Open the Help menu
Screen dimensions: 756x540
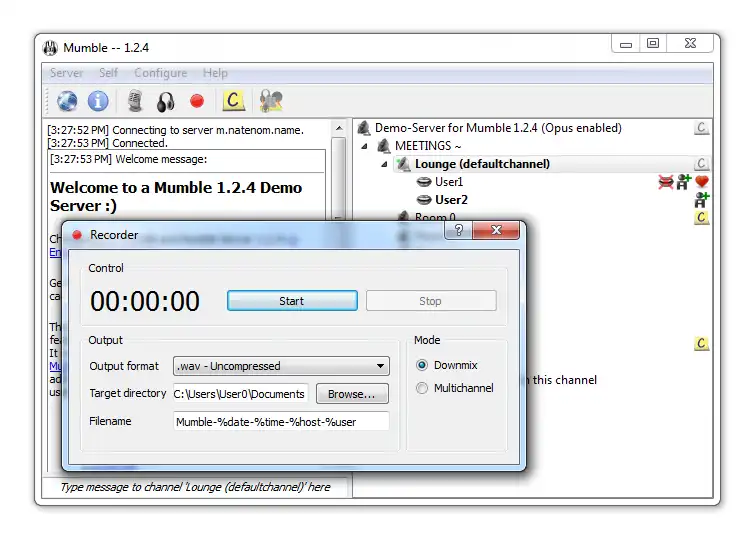point(215,73)
